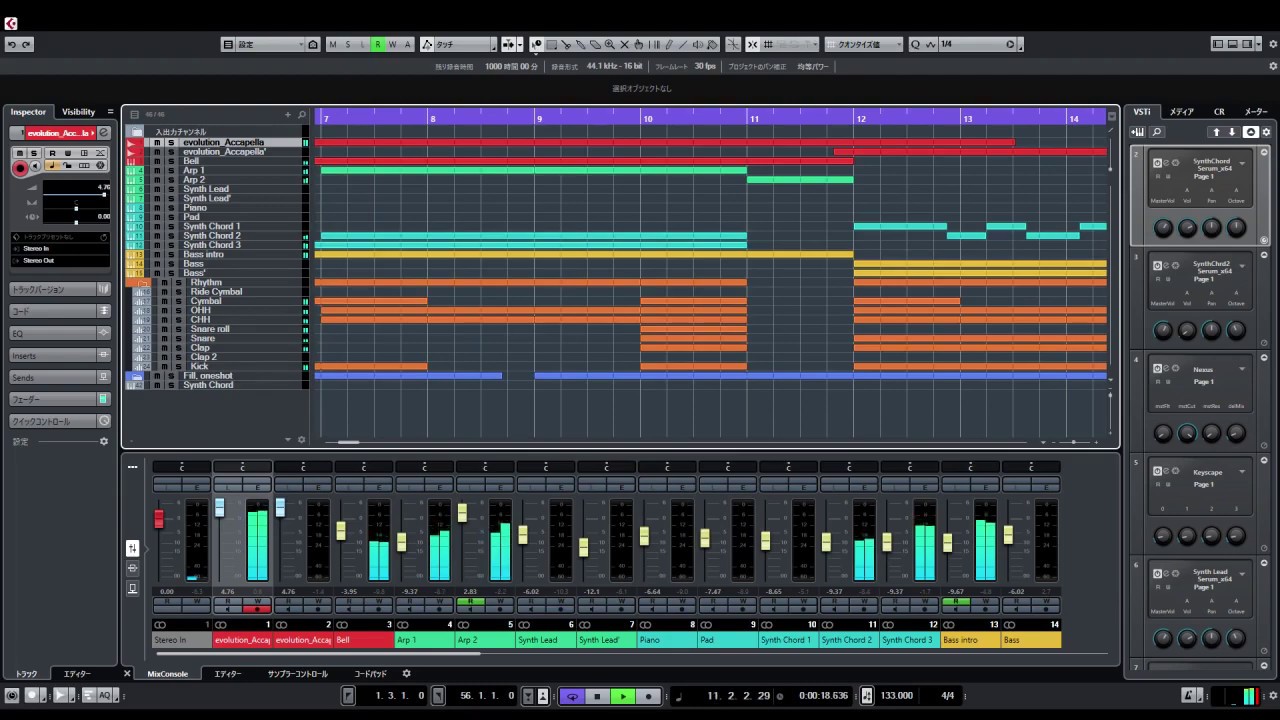Select the Zoom magnifier tool in toolbar
The height and width of the screenshot is (720, 1280).
point(609,45)
